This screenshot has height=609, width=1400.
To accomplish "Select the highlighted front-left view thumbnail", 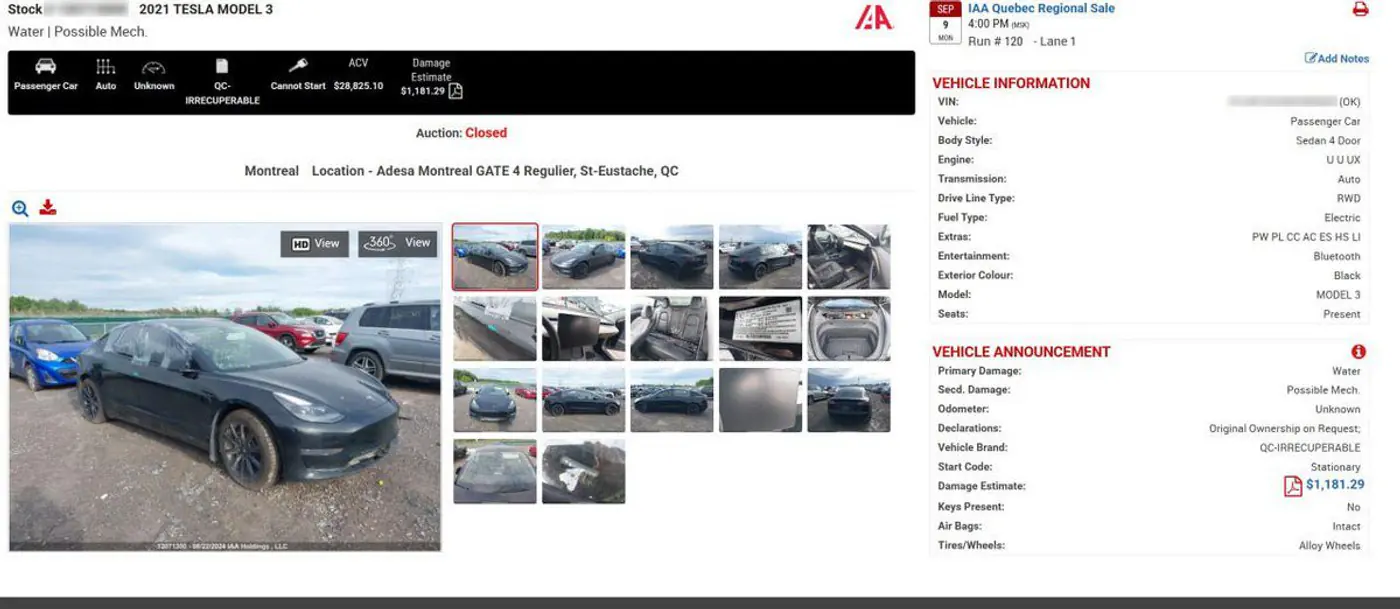I will pyautogui.click(x=495, y=257).
